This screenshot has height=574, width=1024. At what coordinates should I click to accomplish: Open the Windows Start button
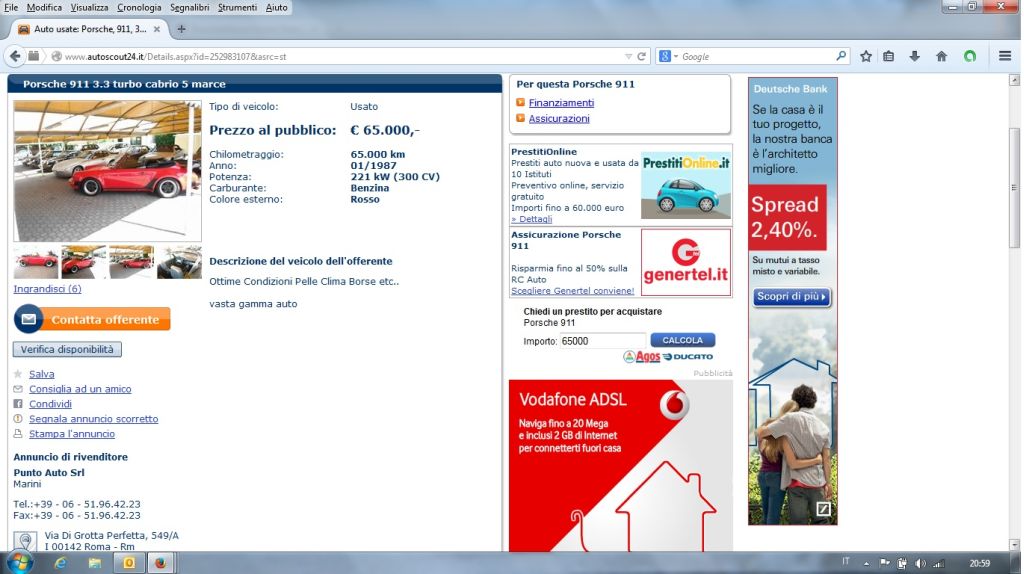coord(19,563)
